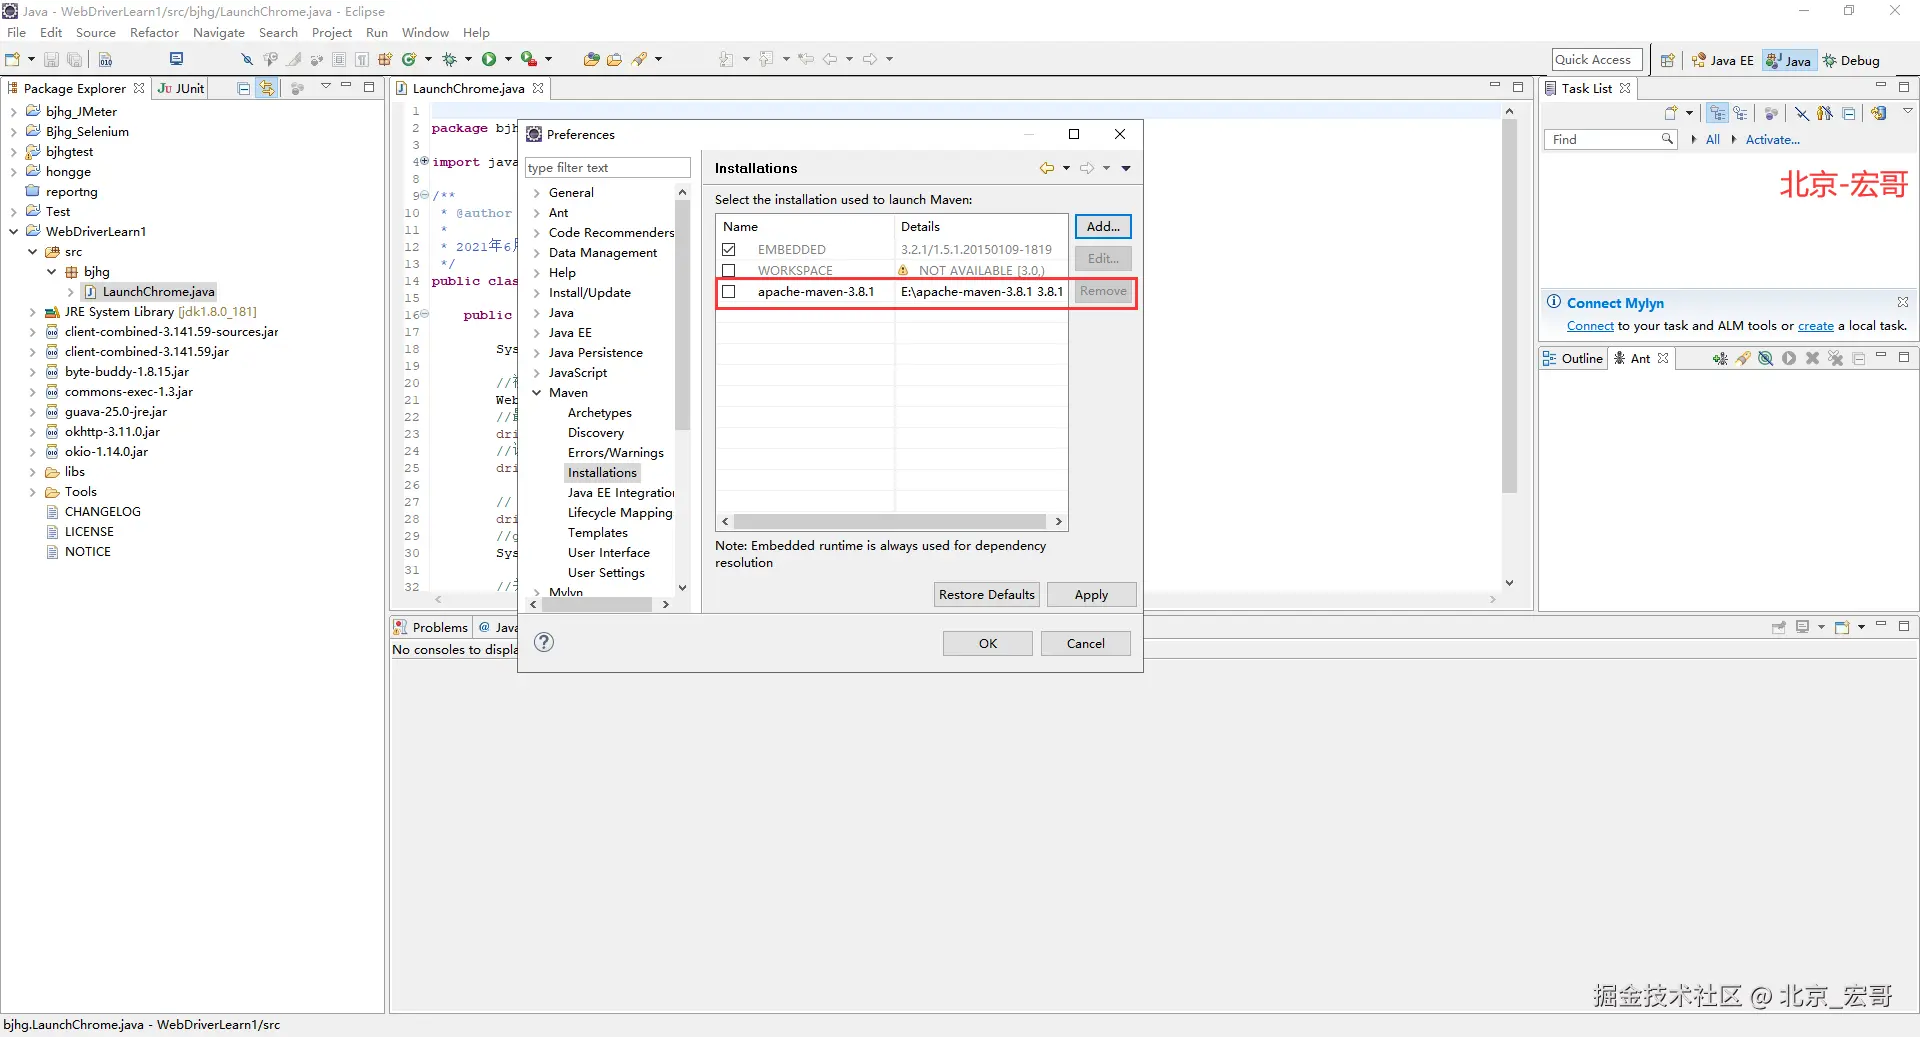The width and height of the screenshot is (1920, 1037).
Task: Expand the bjhg_JMeter project
Action: pos(13,112)
